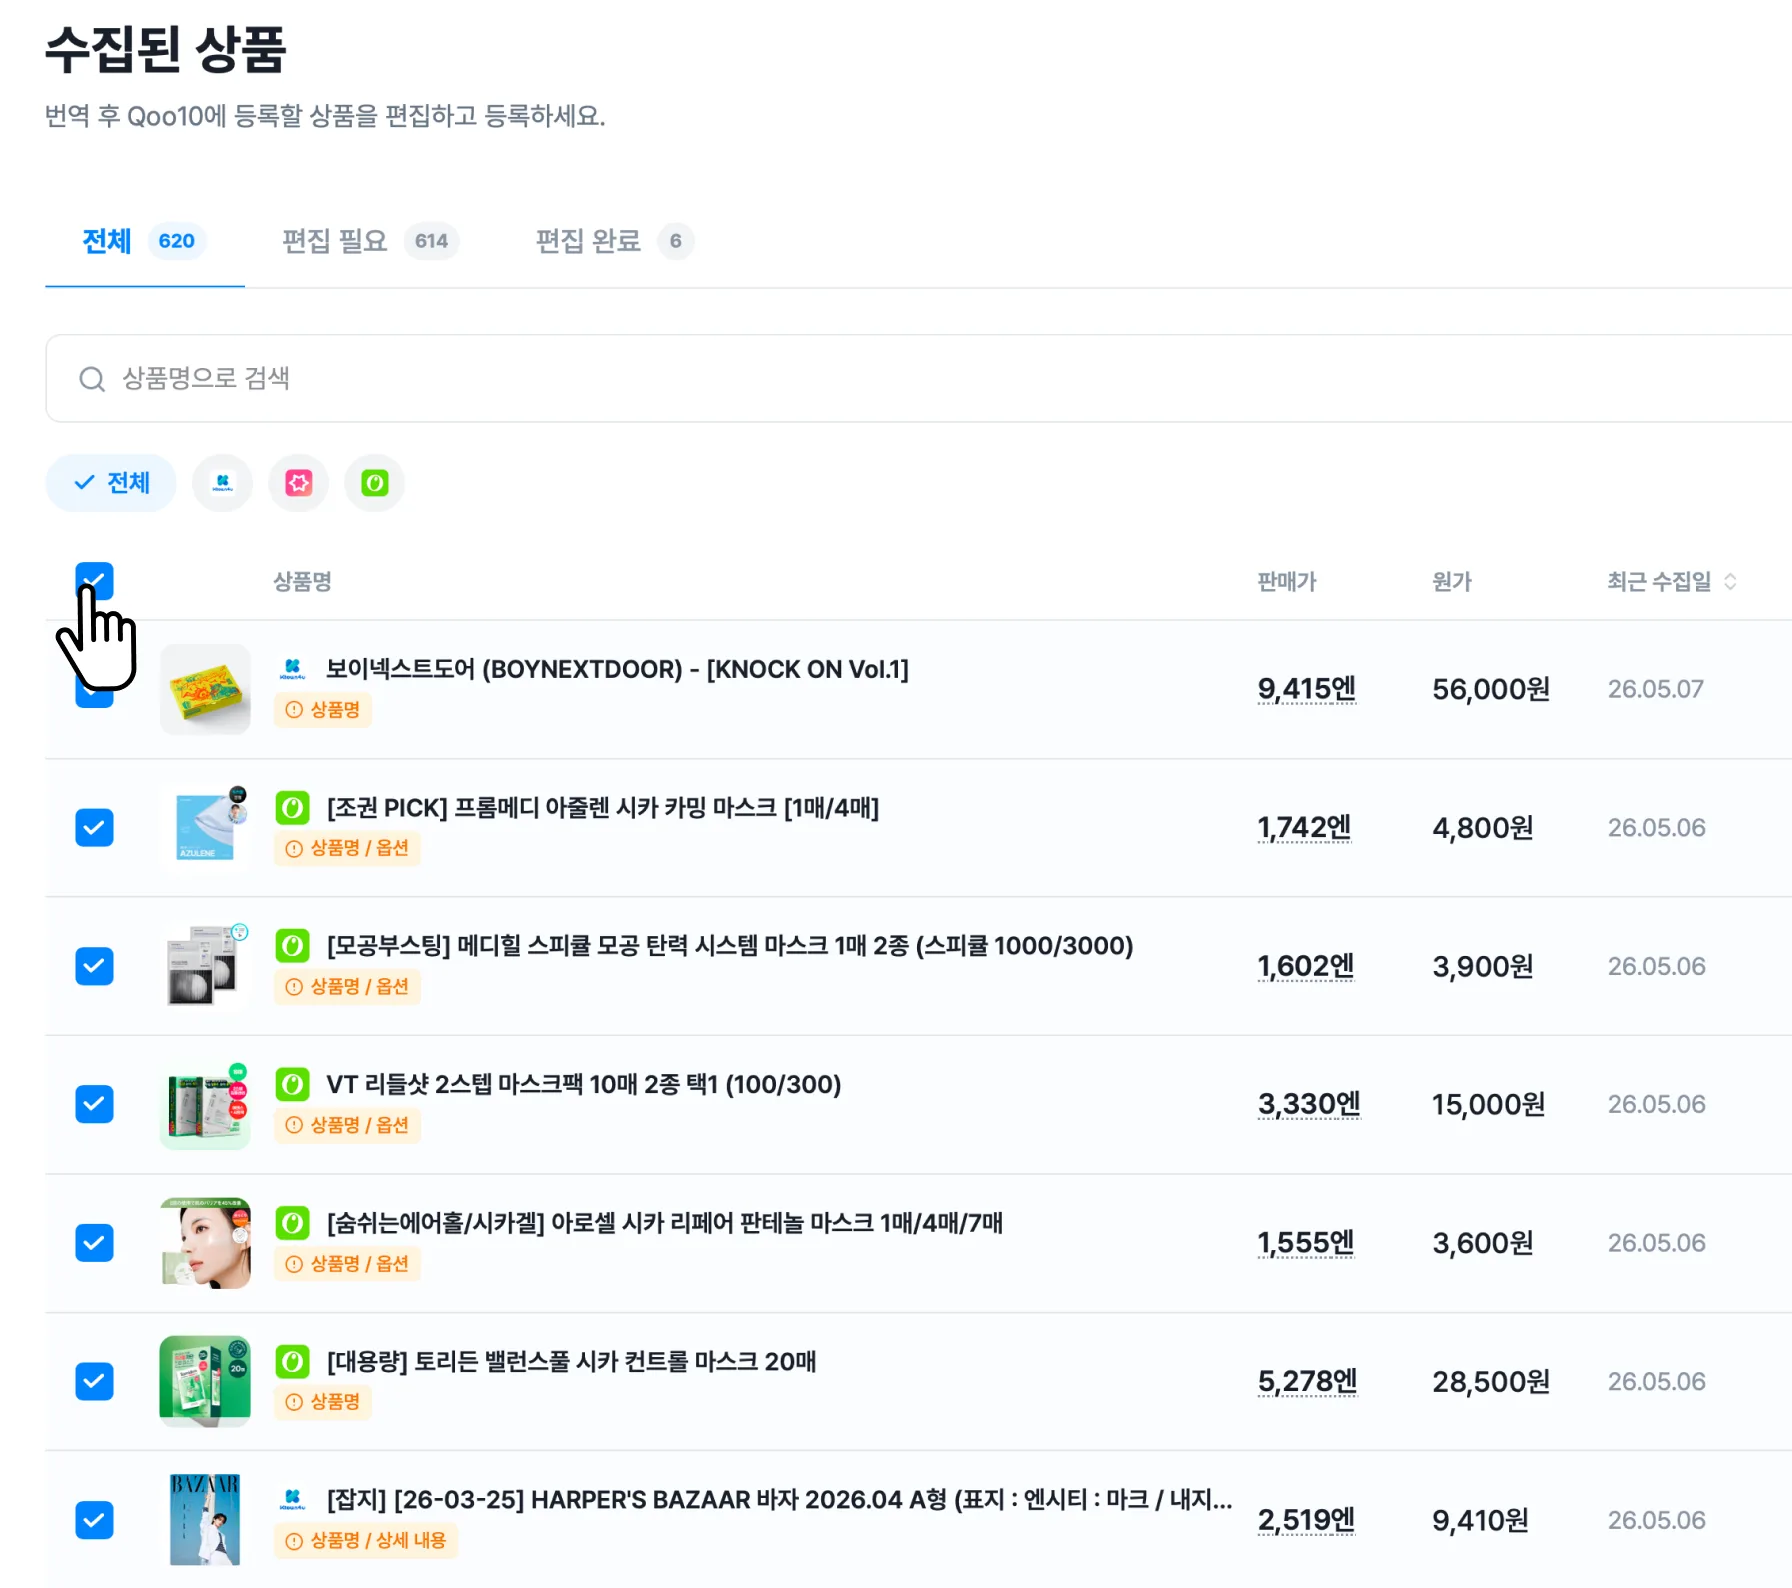This screenshot has height=1588, width=1792.
Task: Open VT 리들샷 2스텝 마스크팩 10매 title
Action: pyautogui.click(x=583, y=1084)
